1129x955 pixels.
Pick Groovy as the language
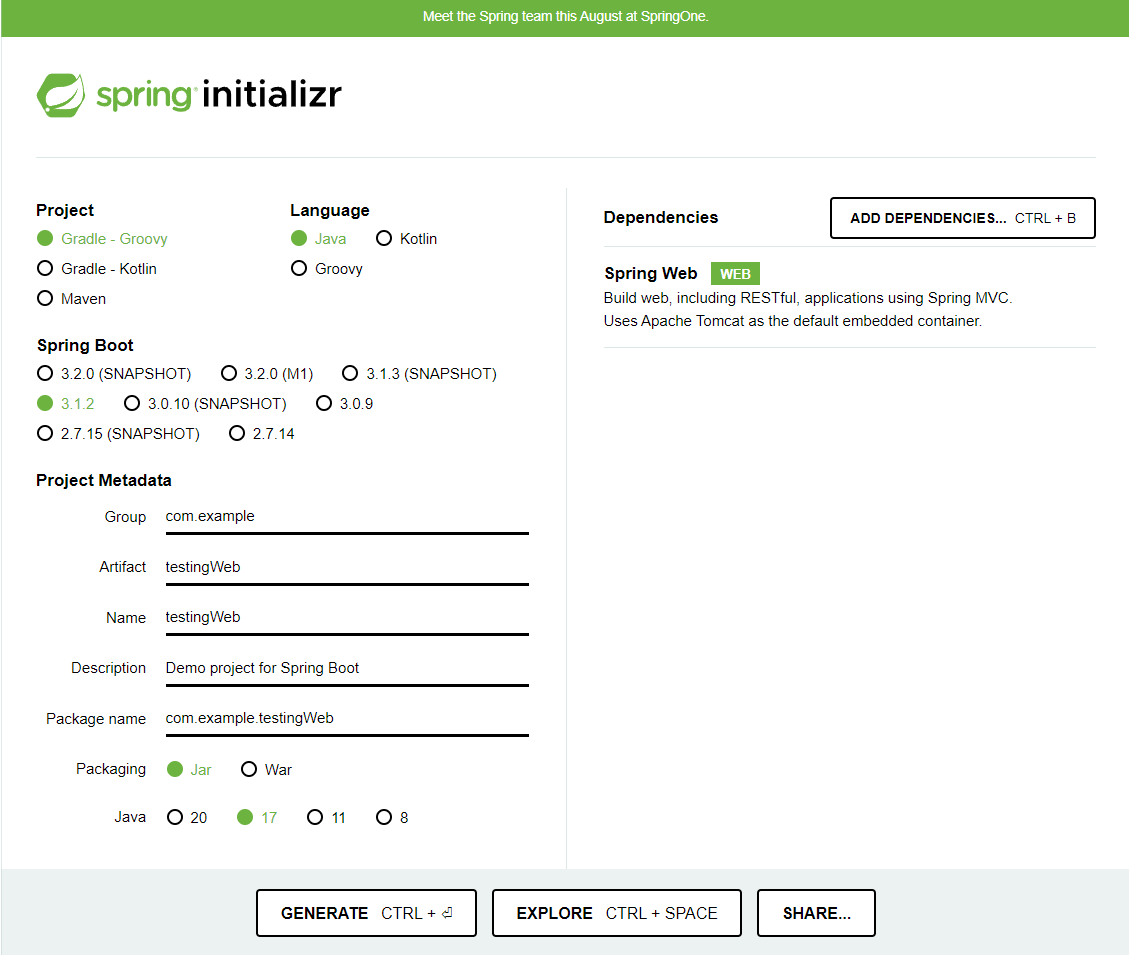pyautogui.click(x=326, y=269)
